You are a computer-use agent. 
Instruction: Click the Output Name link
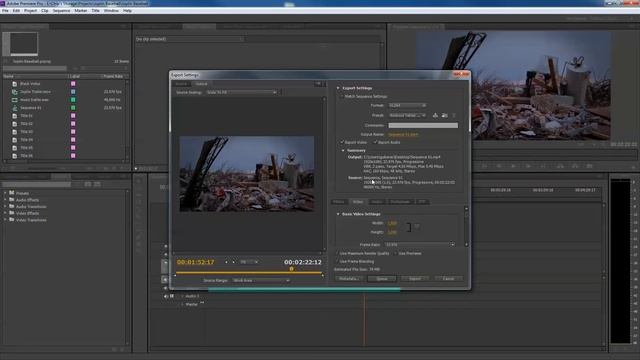(403, 134)
